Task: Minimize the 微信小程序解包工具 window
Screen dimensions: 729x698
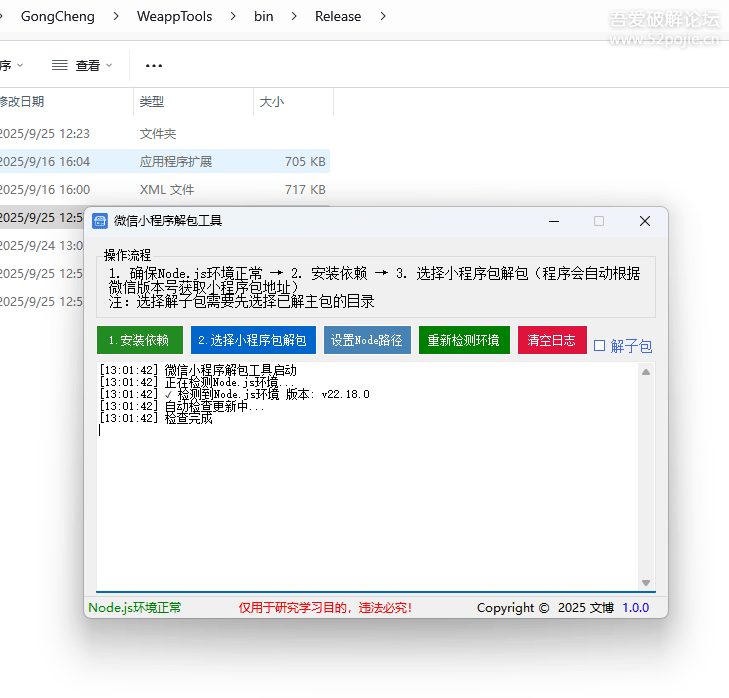Action: [553, 221]
